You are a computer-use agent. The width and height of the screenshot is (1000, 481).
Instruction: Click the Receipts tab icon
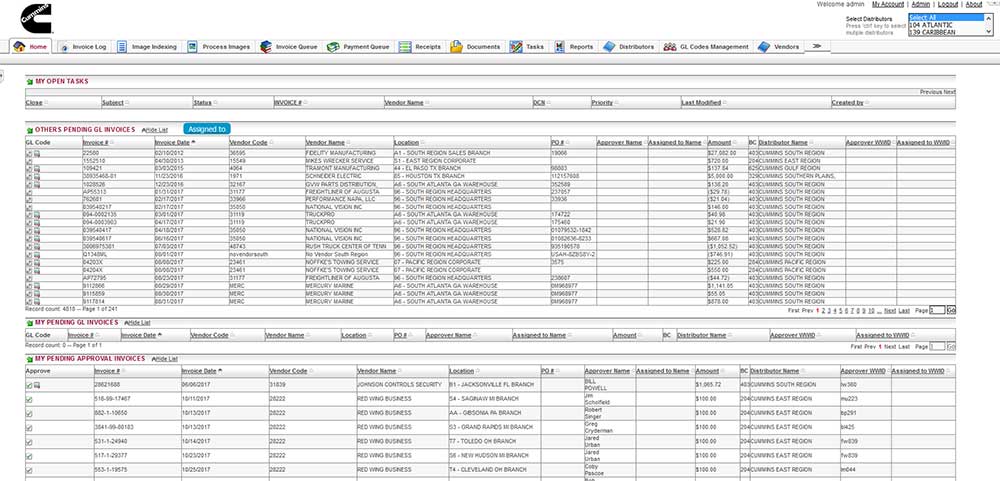point(406,47)
